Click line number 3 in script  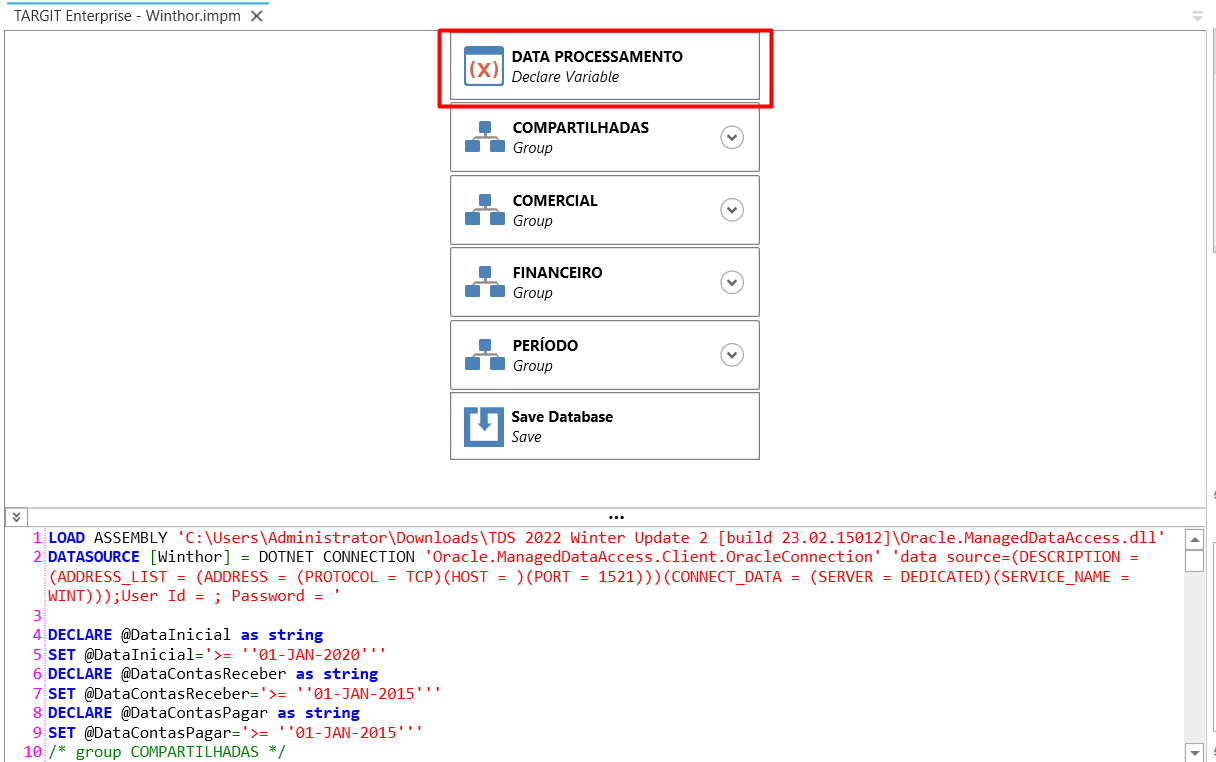click(38, 615)
